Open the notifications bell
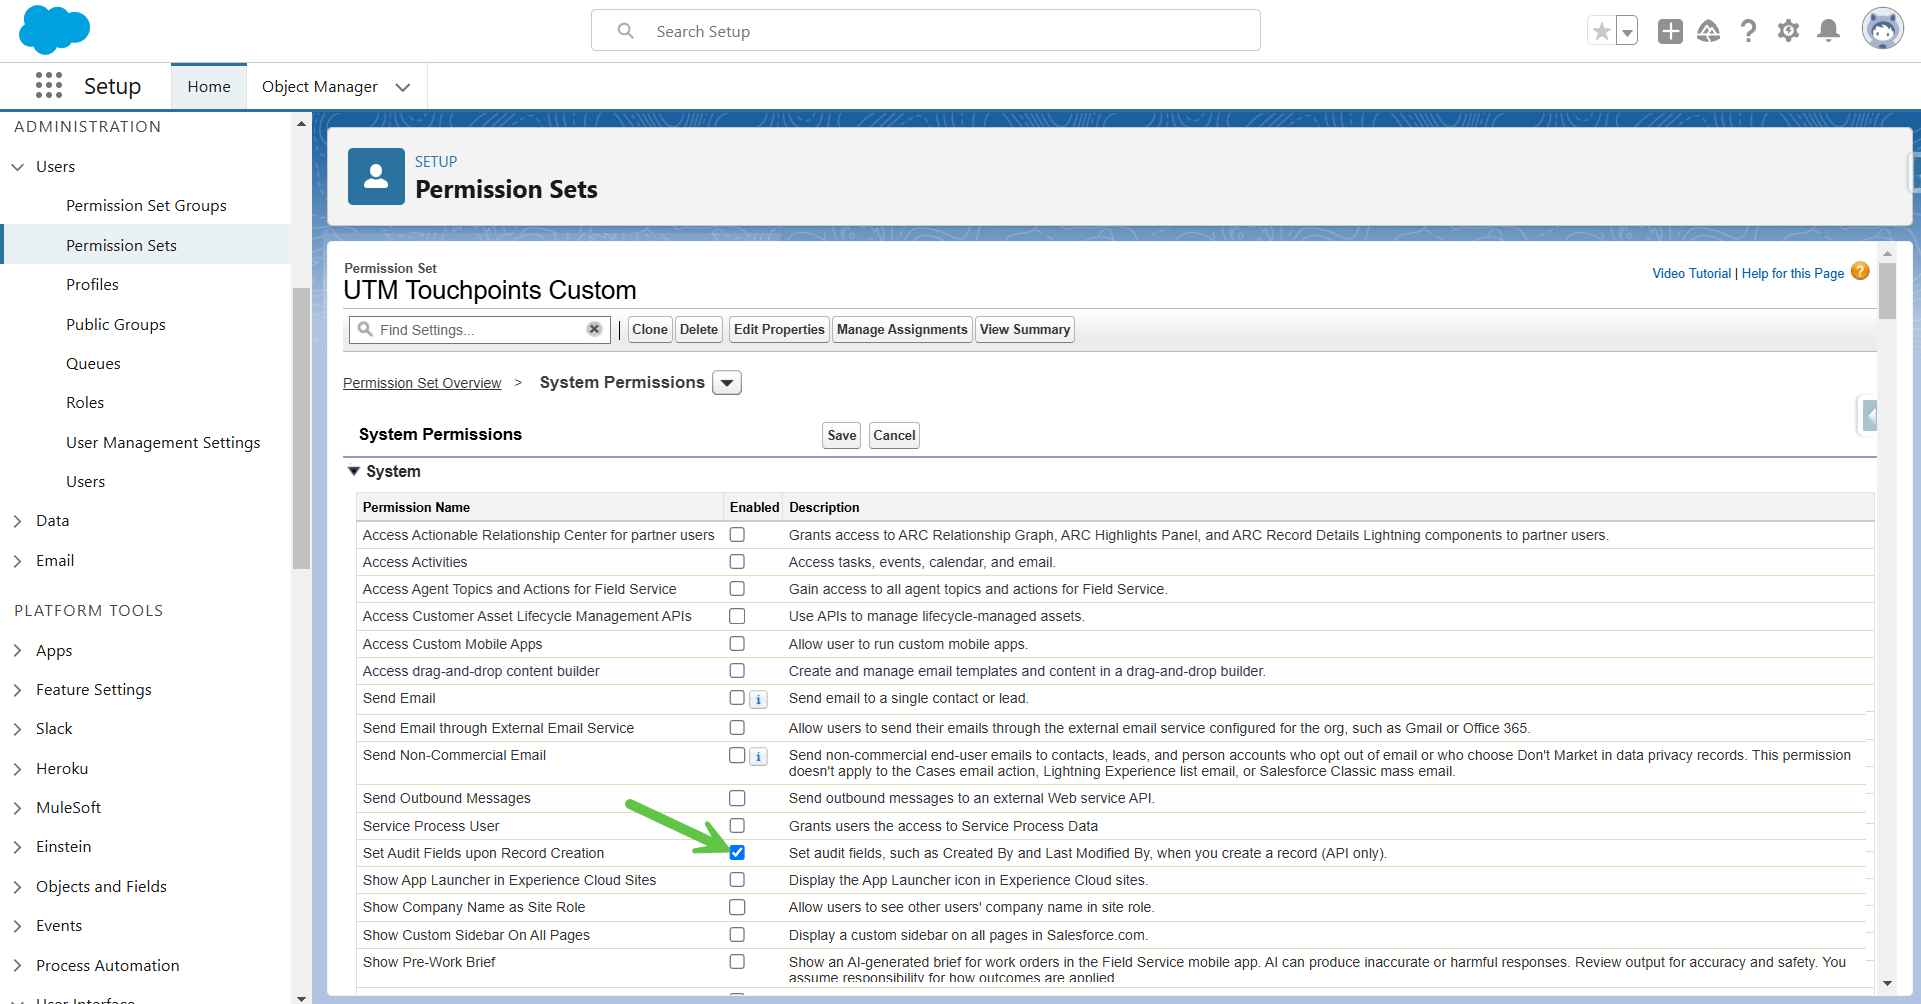 click(1828, 31)
